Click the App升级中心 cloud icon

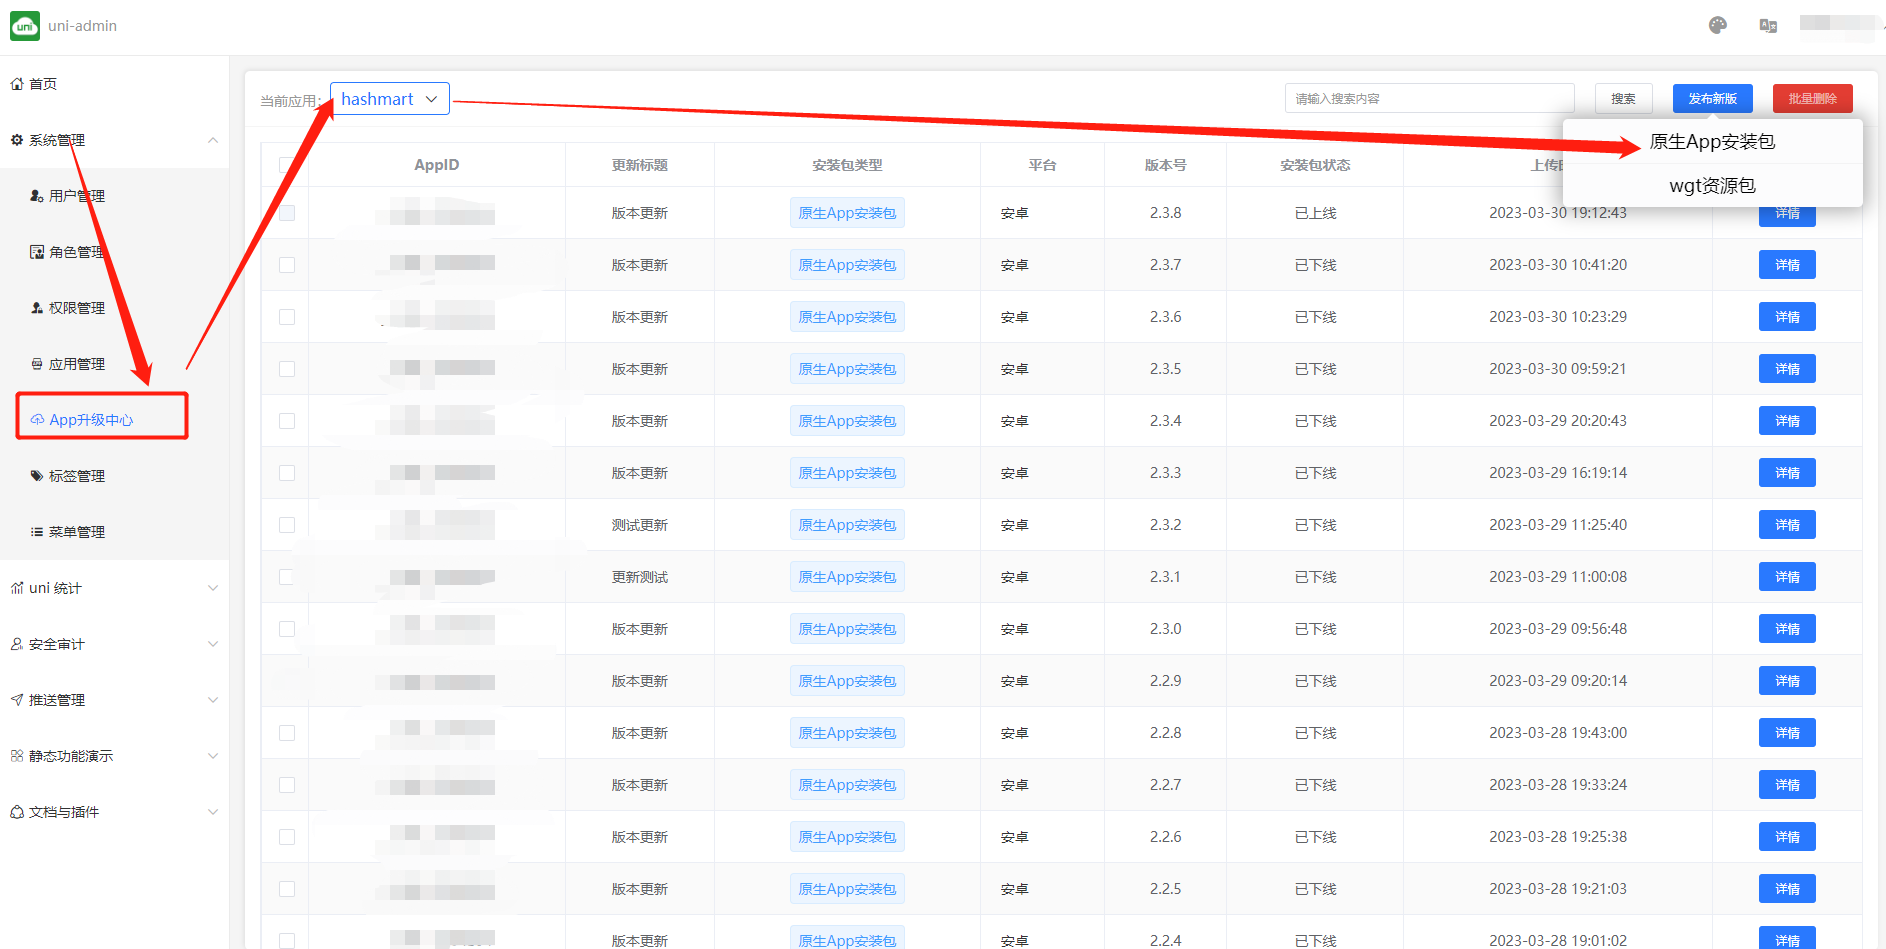tap(37, 420)
